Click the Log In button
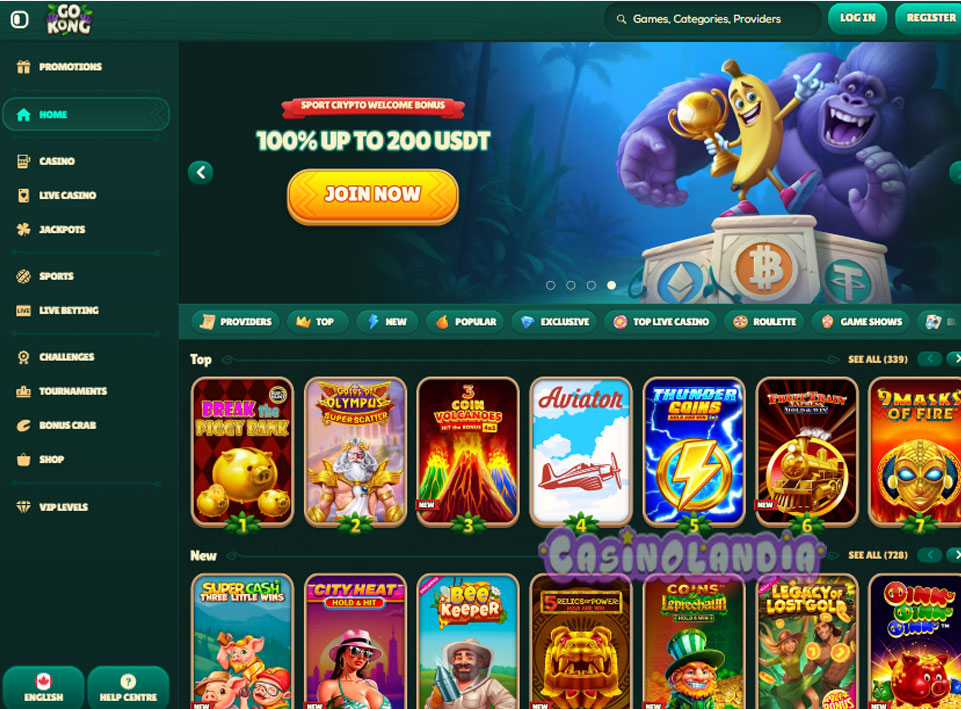Viewport: 961px width, 709px height. click(x=858, y=18)
